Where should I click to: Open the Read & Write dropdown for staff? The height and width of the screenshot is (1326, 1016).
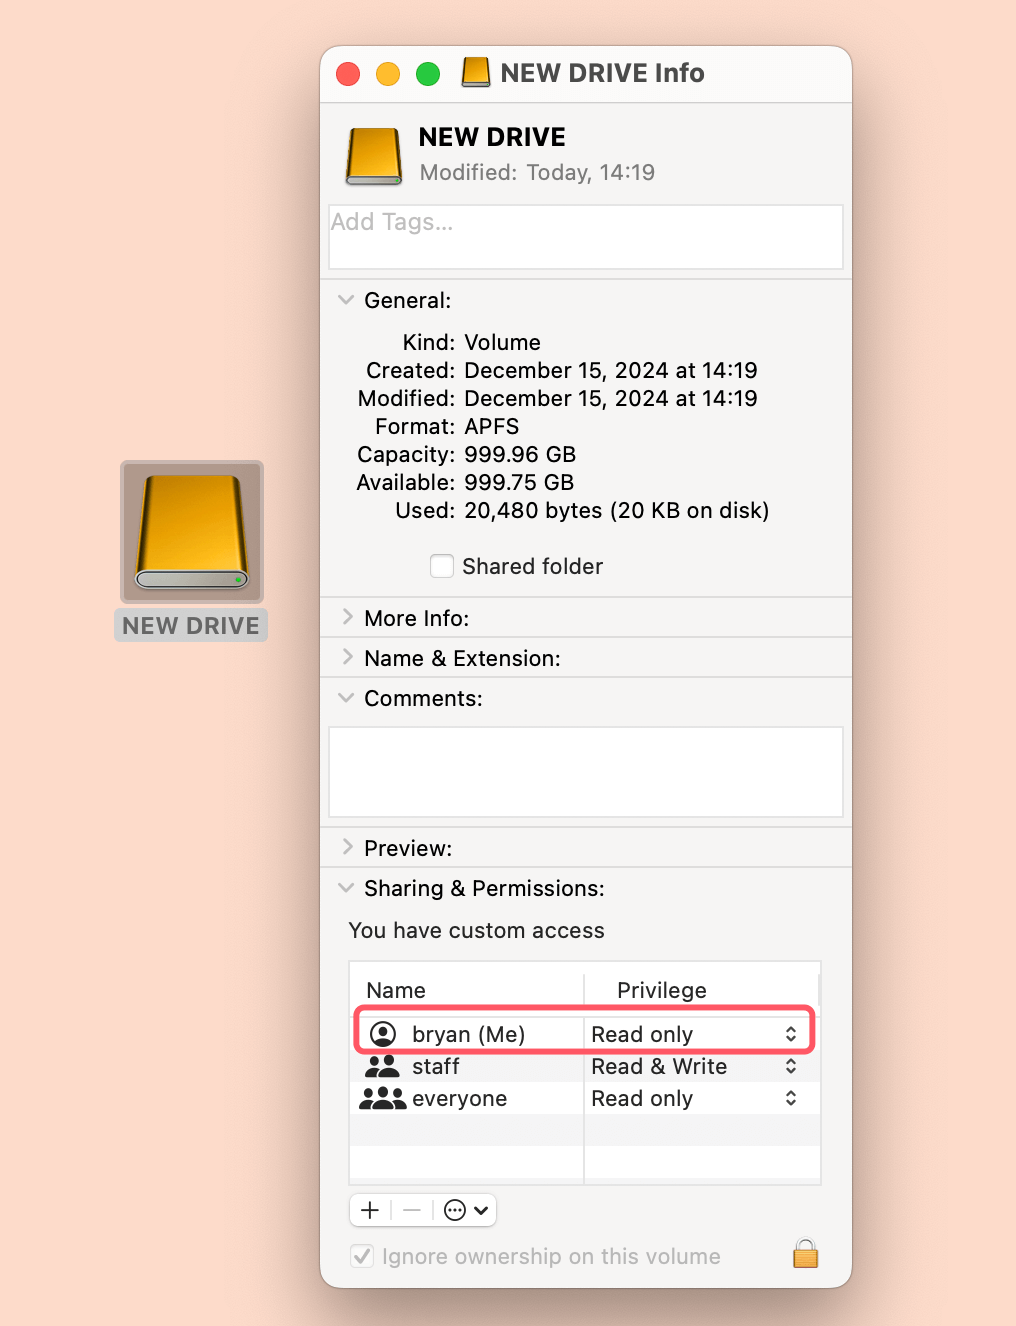pos(697,1066)
